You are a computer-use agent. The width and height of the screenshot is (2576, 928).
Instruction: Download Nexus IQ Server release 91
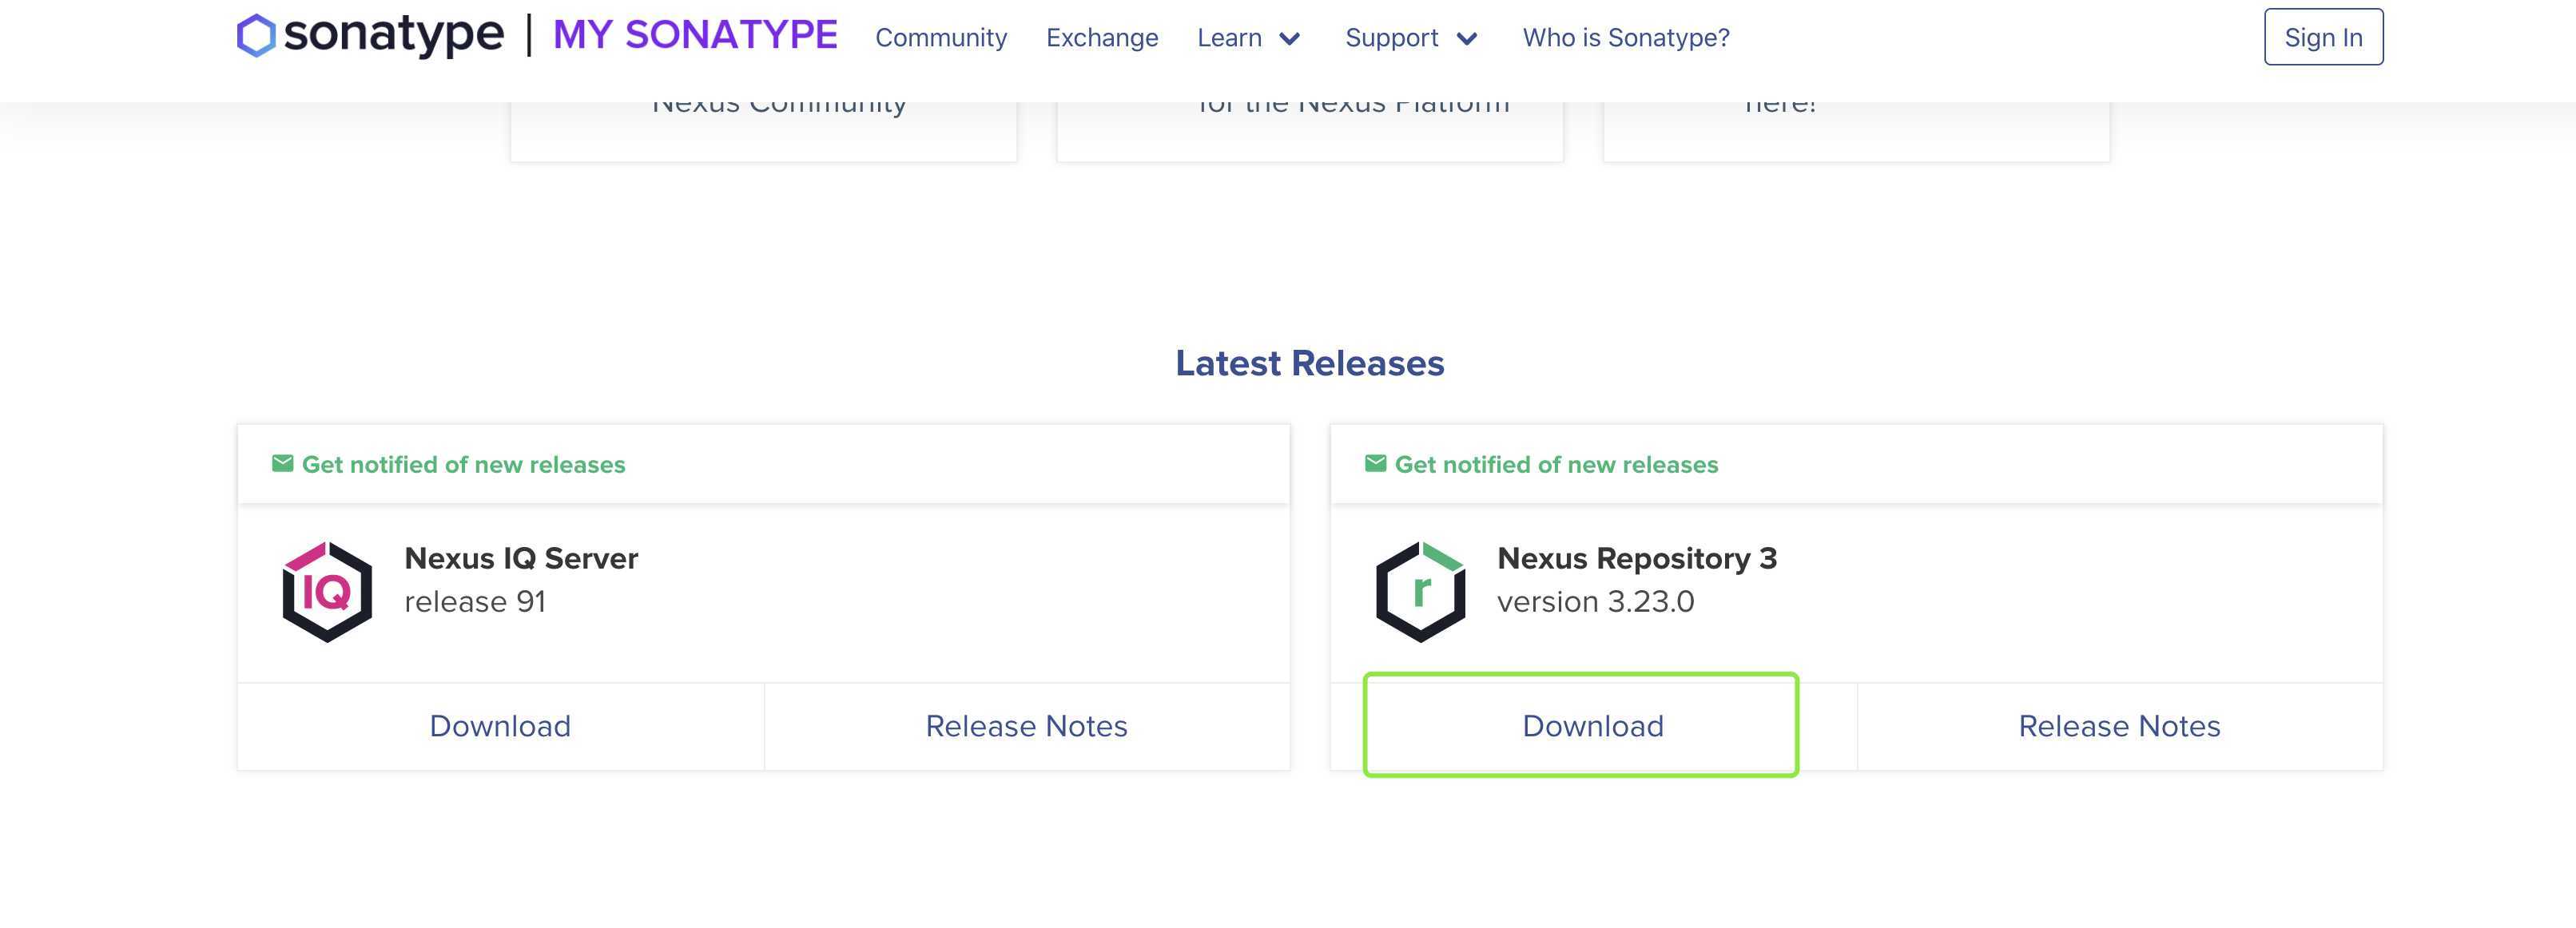click(x=500, y=726)
